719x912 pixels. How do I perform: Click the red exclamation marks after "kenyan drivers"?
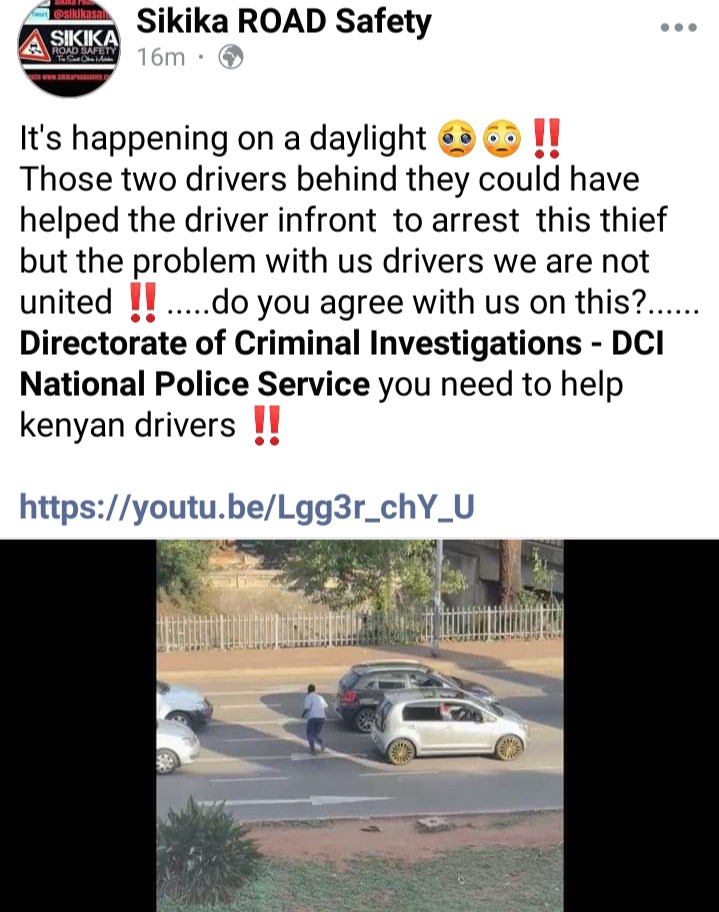pyautogui.click(x=267, y=425)
